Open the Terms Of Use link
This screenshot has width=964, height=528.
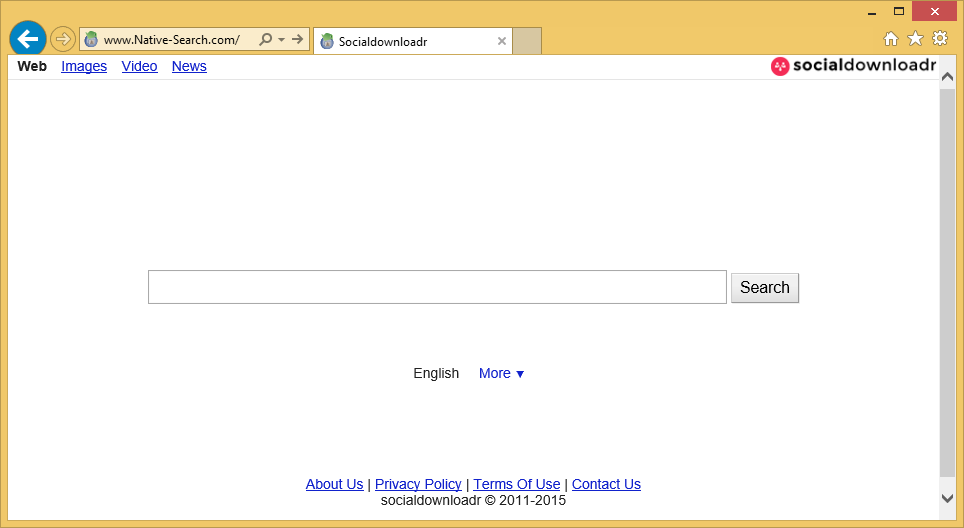click(x=516, y=484)
